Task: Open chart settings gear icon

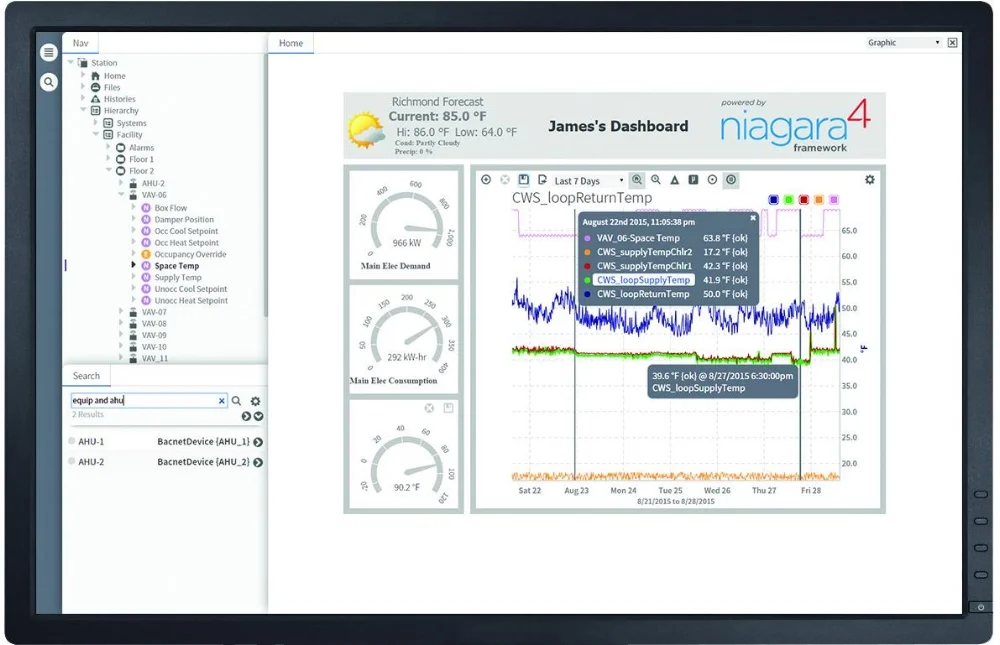Action: [869, 180]
